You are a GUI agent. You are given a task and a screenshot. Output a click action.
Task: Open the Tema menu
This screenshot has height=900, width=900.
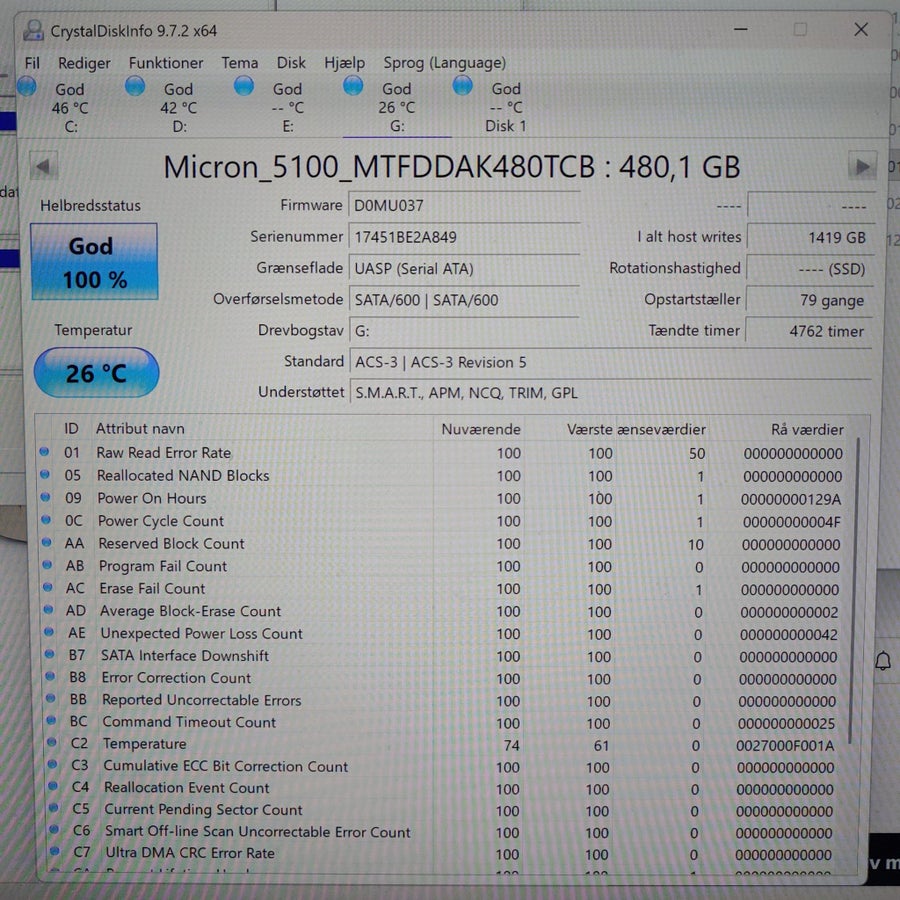(239, 62)
